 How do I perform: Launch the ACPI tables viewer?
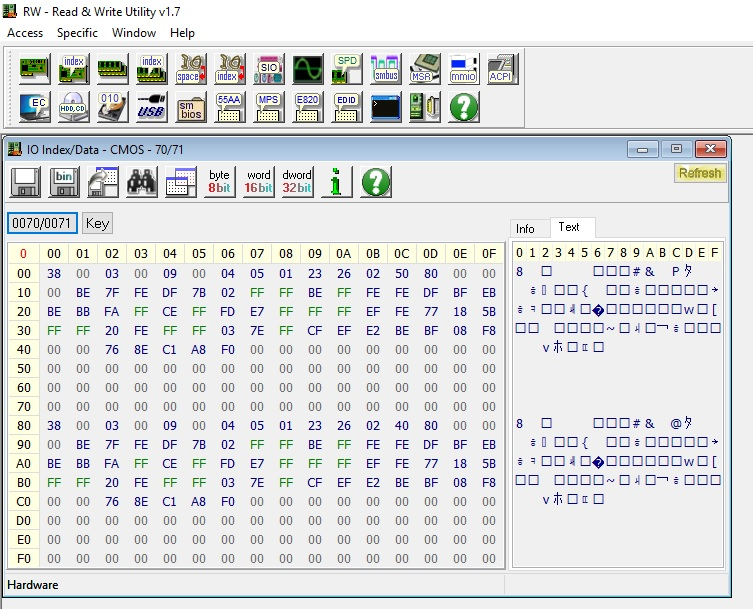click(502, 69)
